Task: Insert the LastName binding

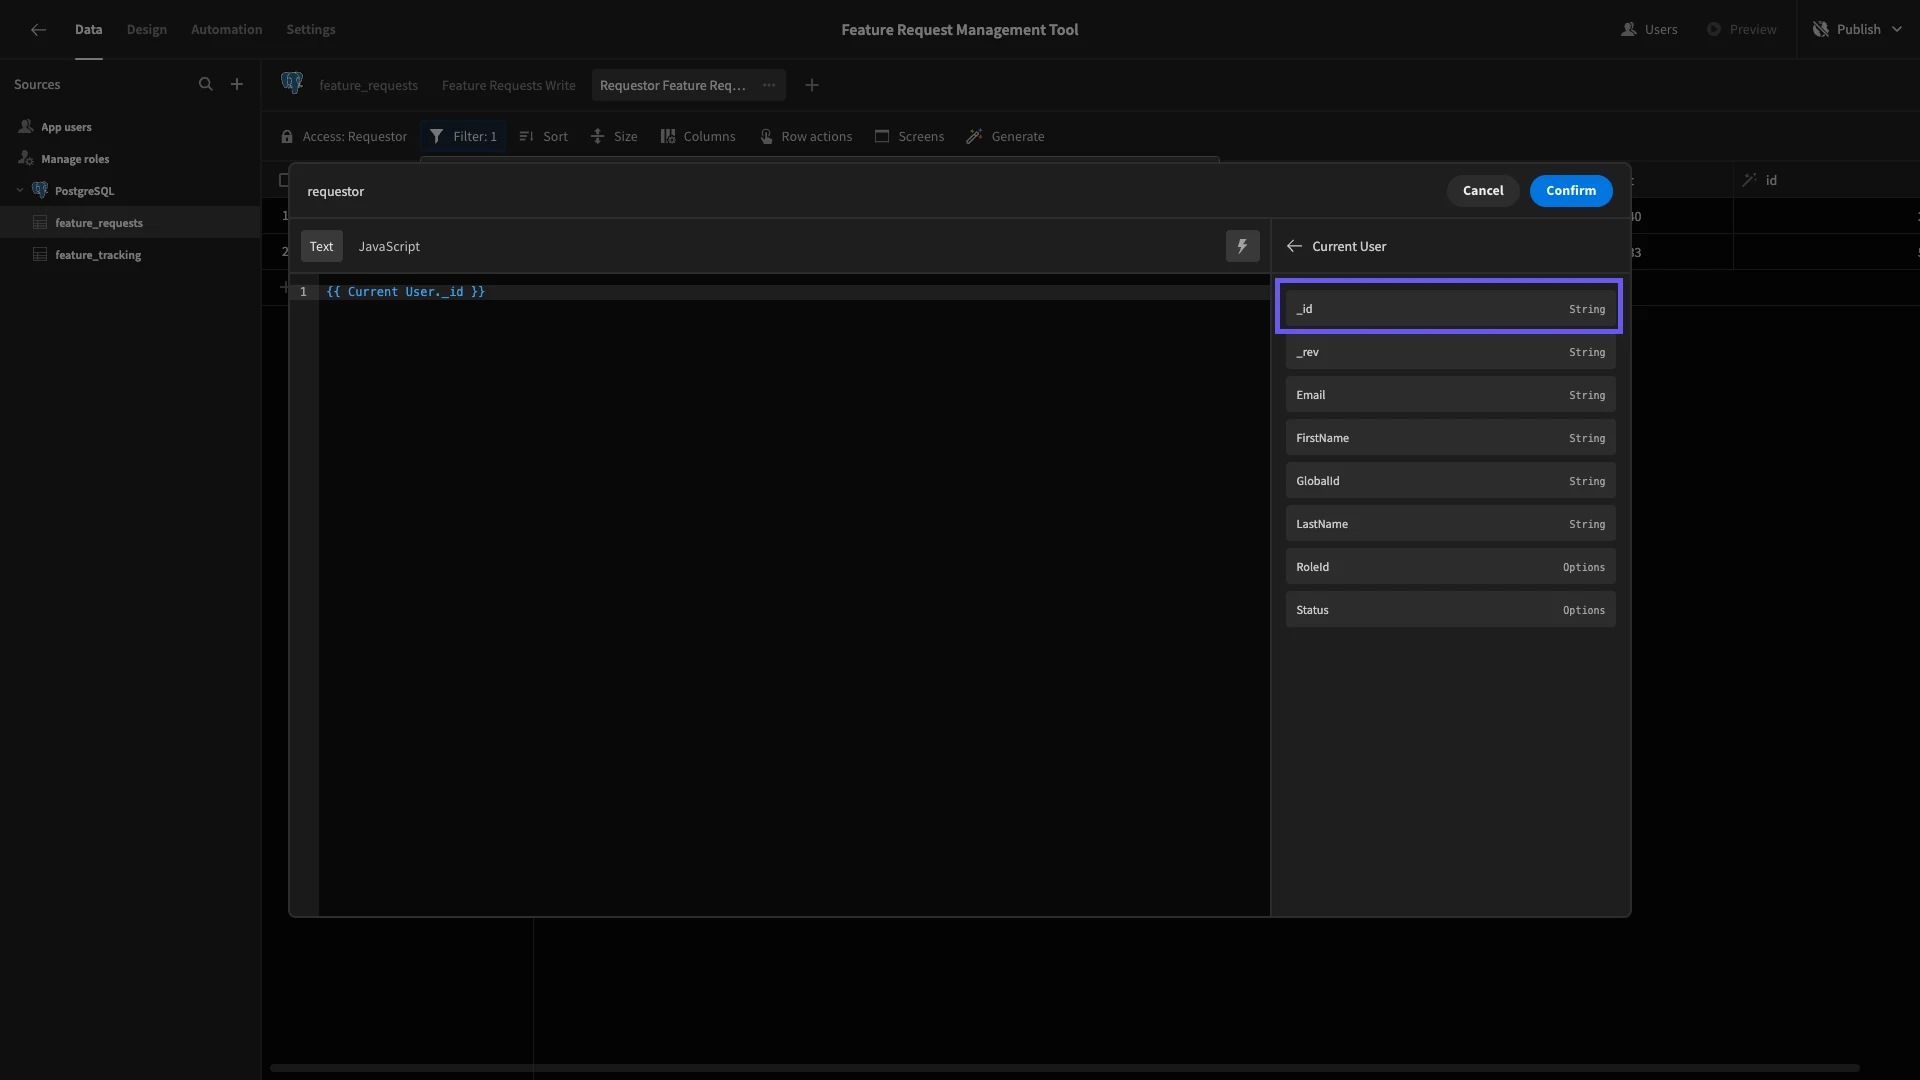Action: [x=1450, y=524]
